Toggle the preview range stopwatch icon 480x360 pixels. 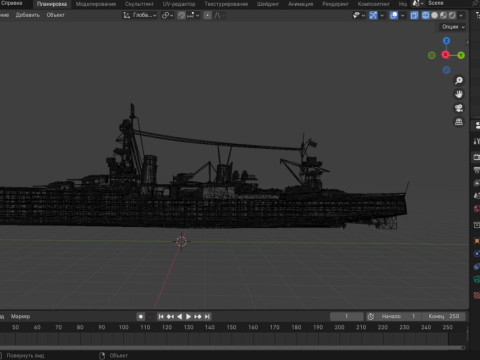[x=371, y=316]
